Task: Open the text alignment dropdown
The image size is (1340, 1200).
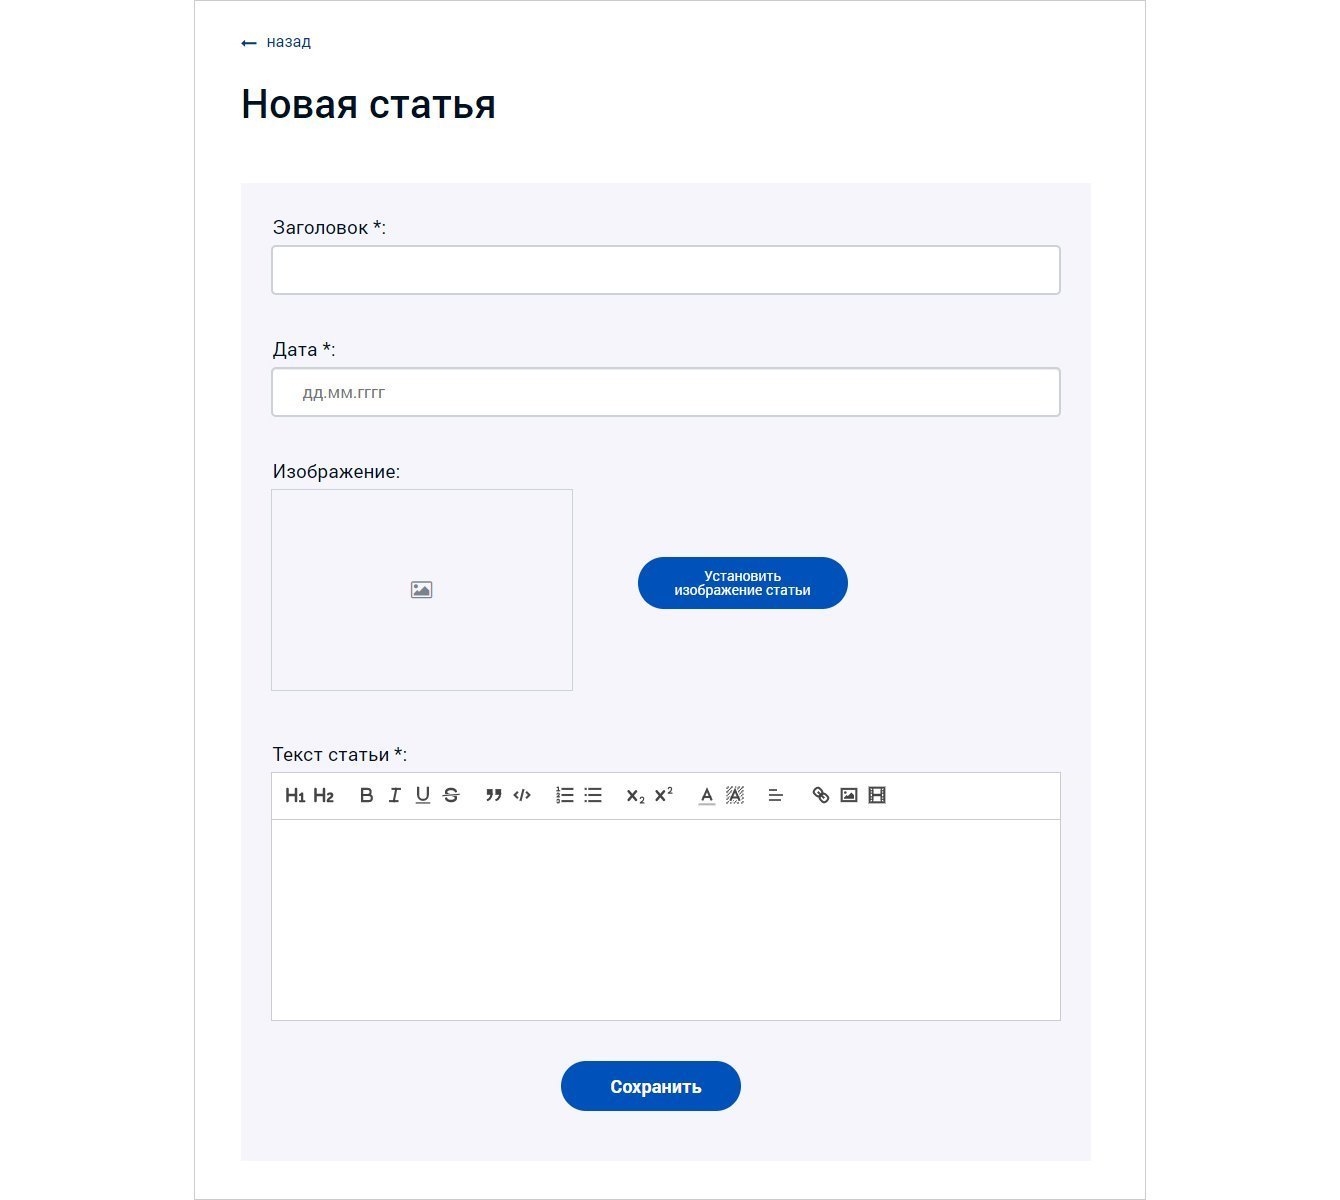Action: (x=776, y=796)
